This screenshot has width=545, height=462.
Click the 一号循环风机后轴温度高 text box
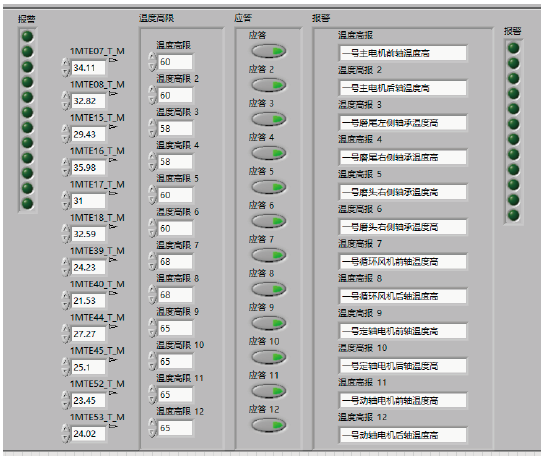point(403,296)
